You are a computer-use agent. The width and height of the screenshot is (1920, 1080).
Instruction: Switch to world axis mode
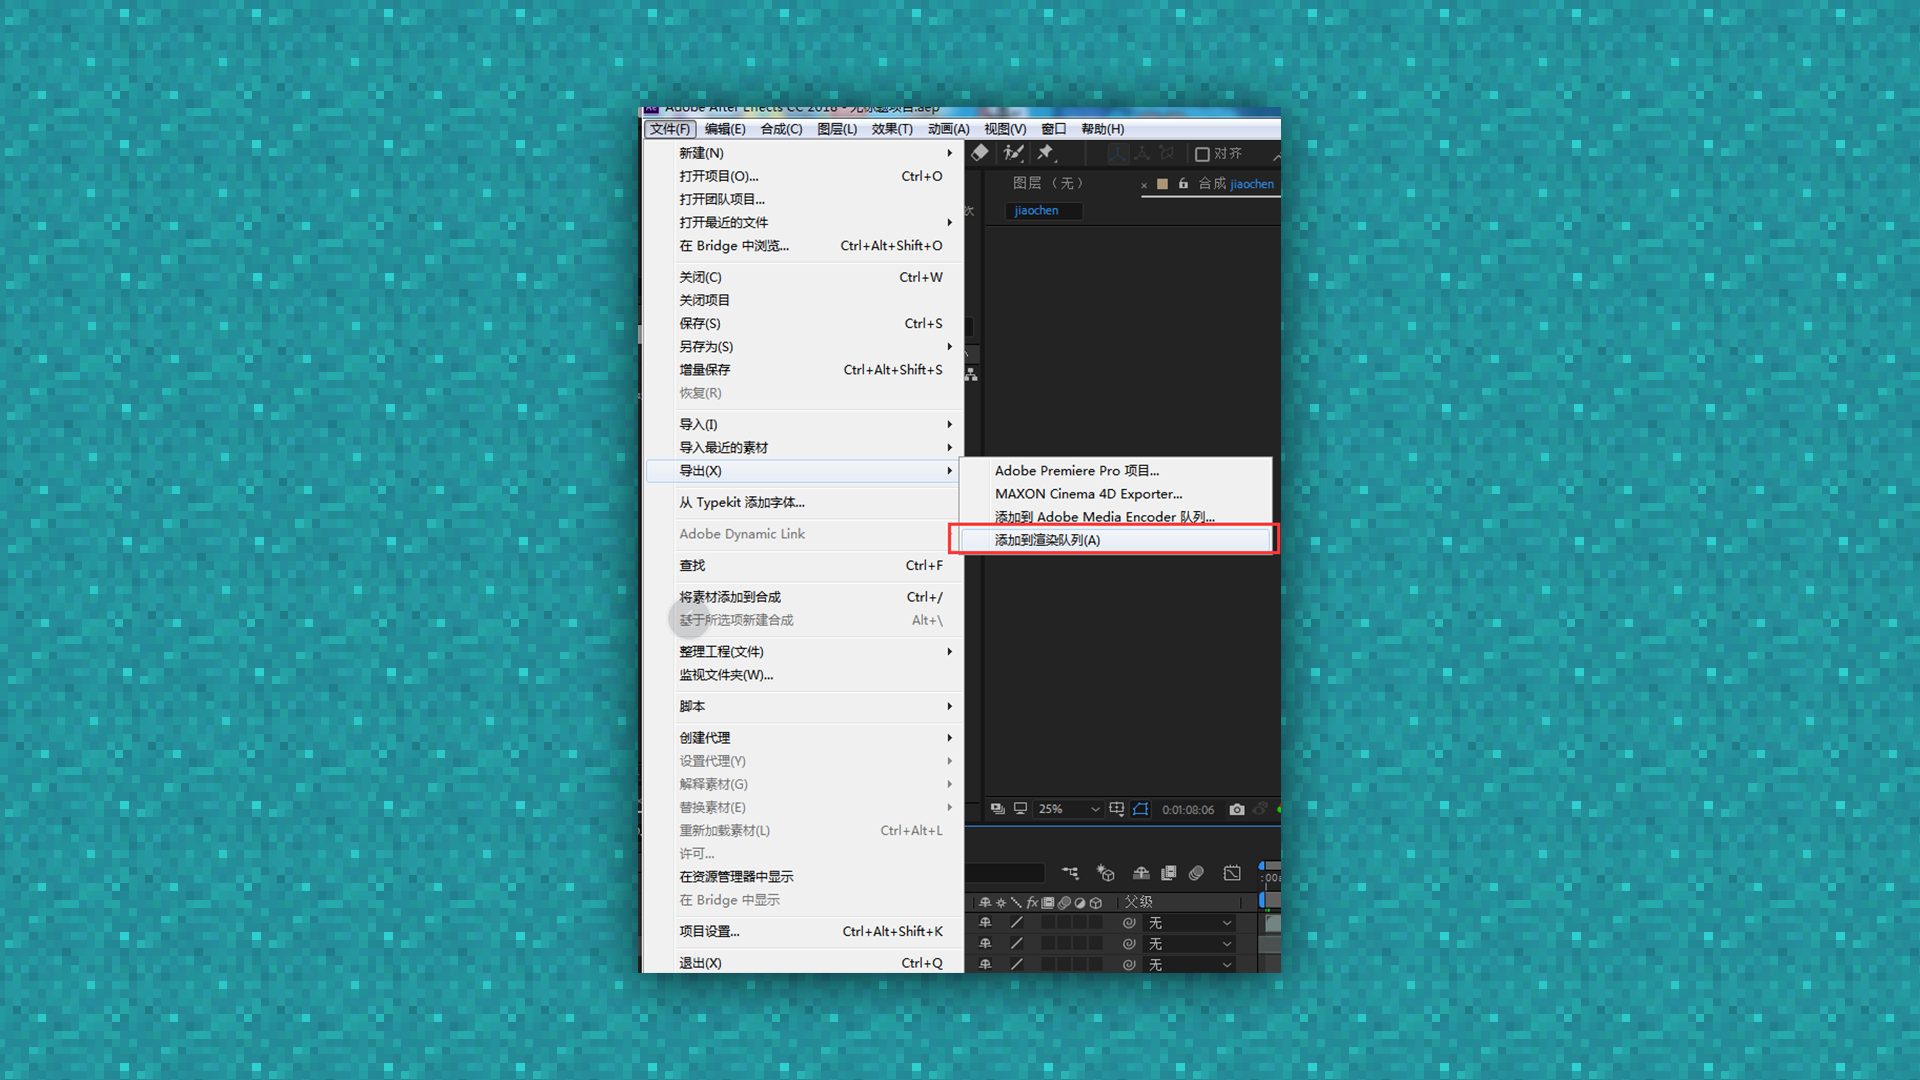1142,153
